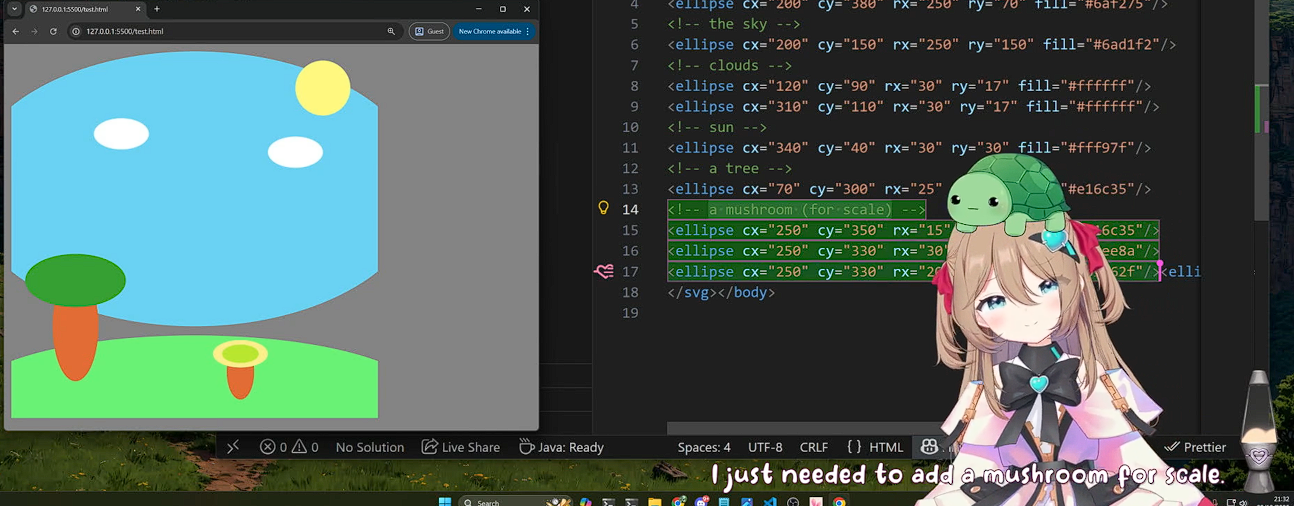Open the Guest profile button
Screen dimensions: 1294x506
point(429,31)
